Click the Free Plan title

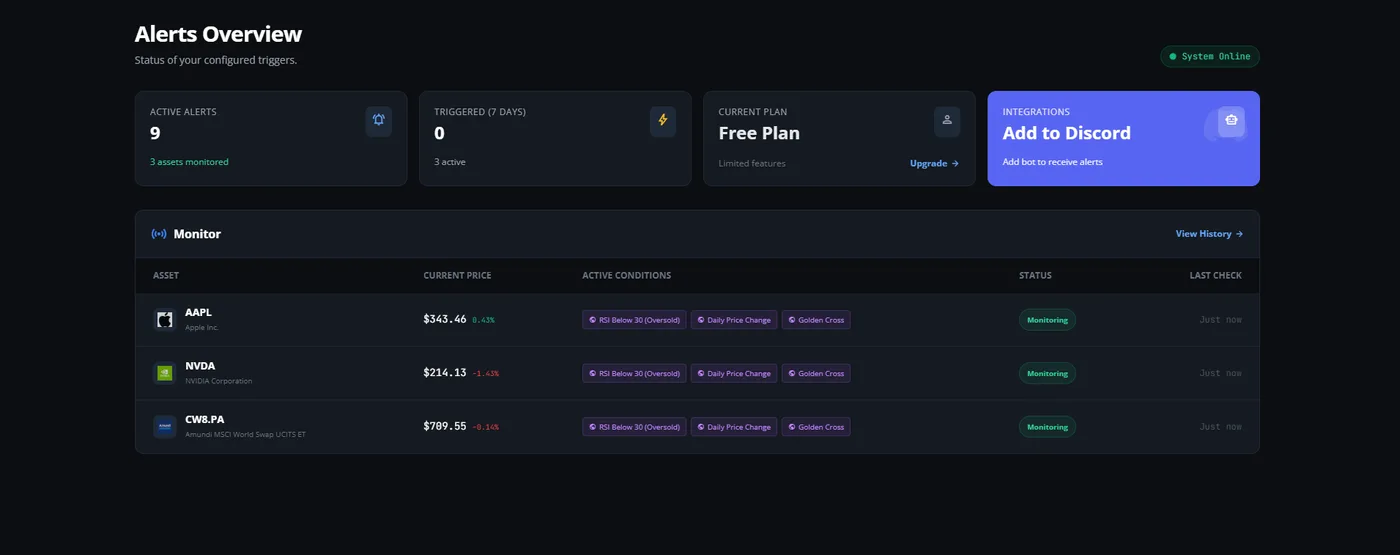pos(759,133)
